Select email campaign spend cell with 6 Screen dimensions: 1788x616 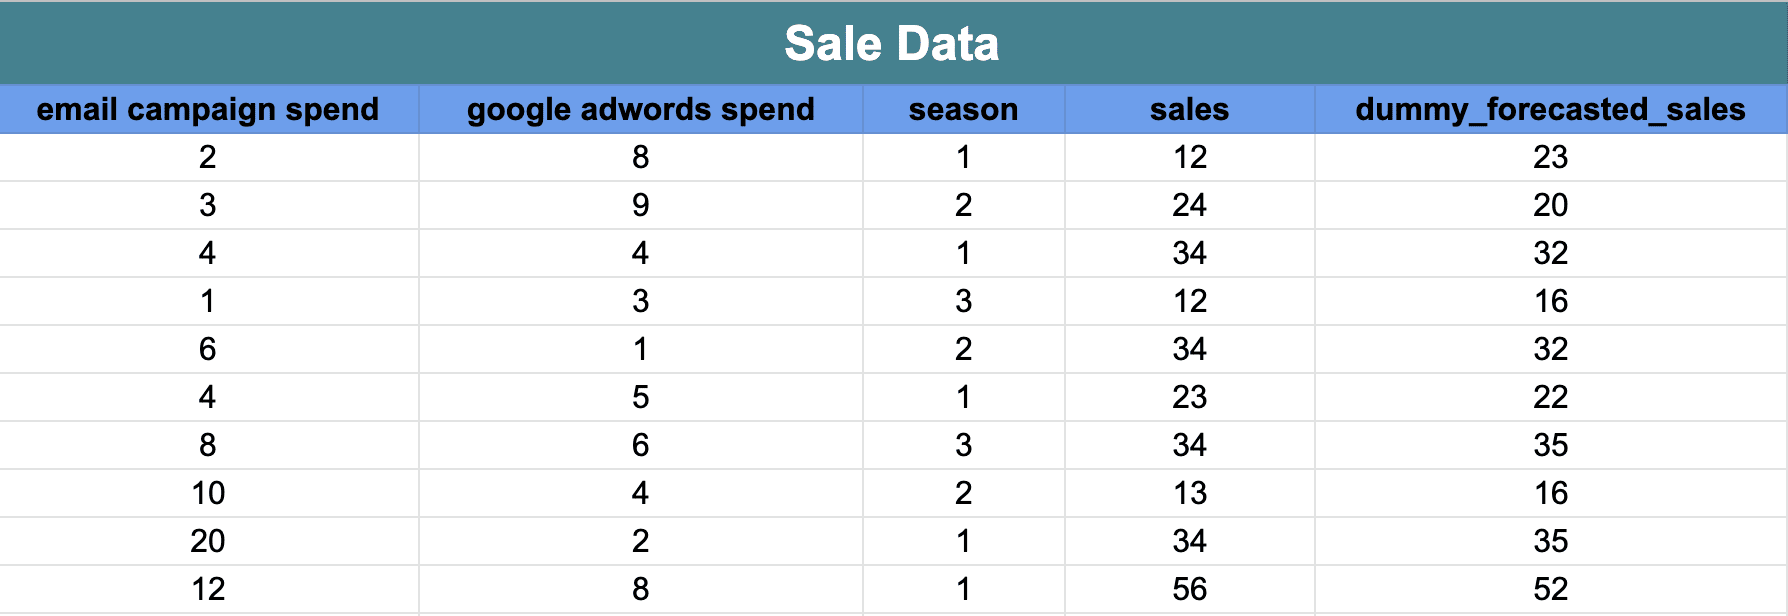tap(208, 349)
